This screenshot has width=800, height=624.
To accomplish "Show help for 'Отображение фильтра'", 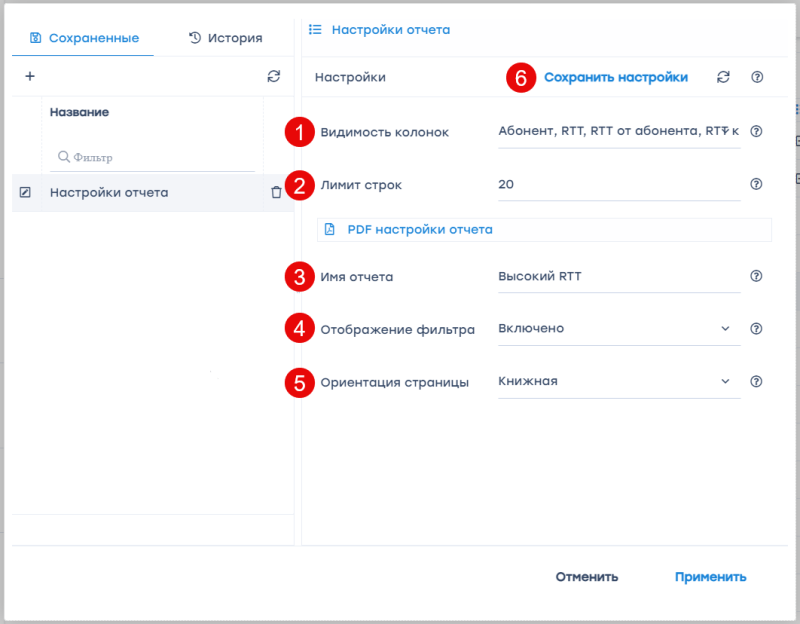I will (756, 328).
